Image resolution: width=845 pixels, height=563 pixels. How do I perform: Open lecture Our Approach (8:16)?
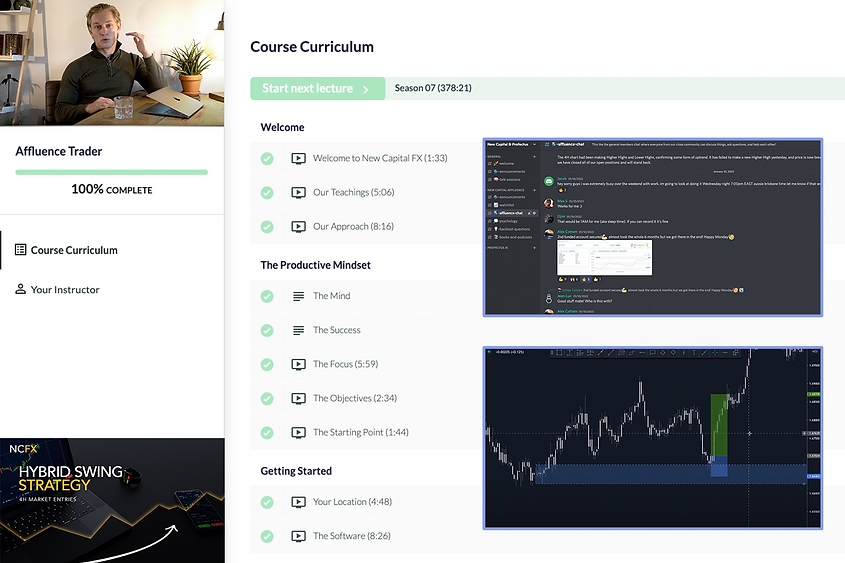point(354,226)
